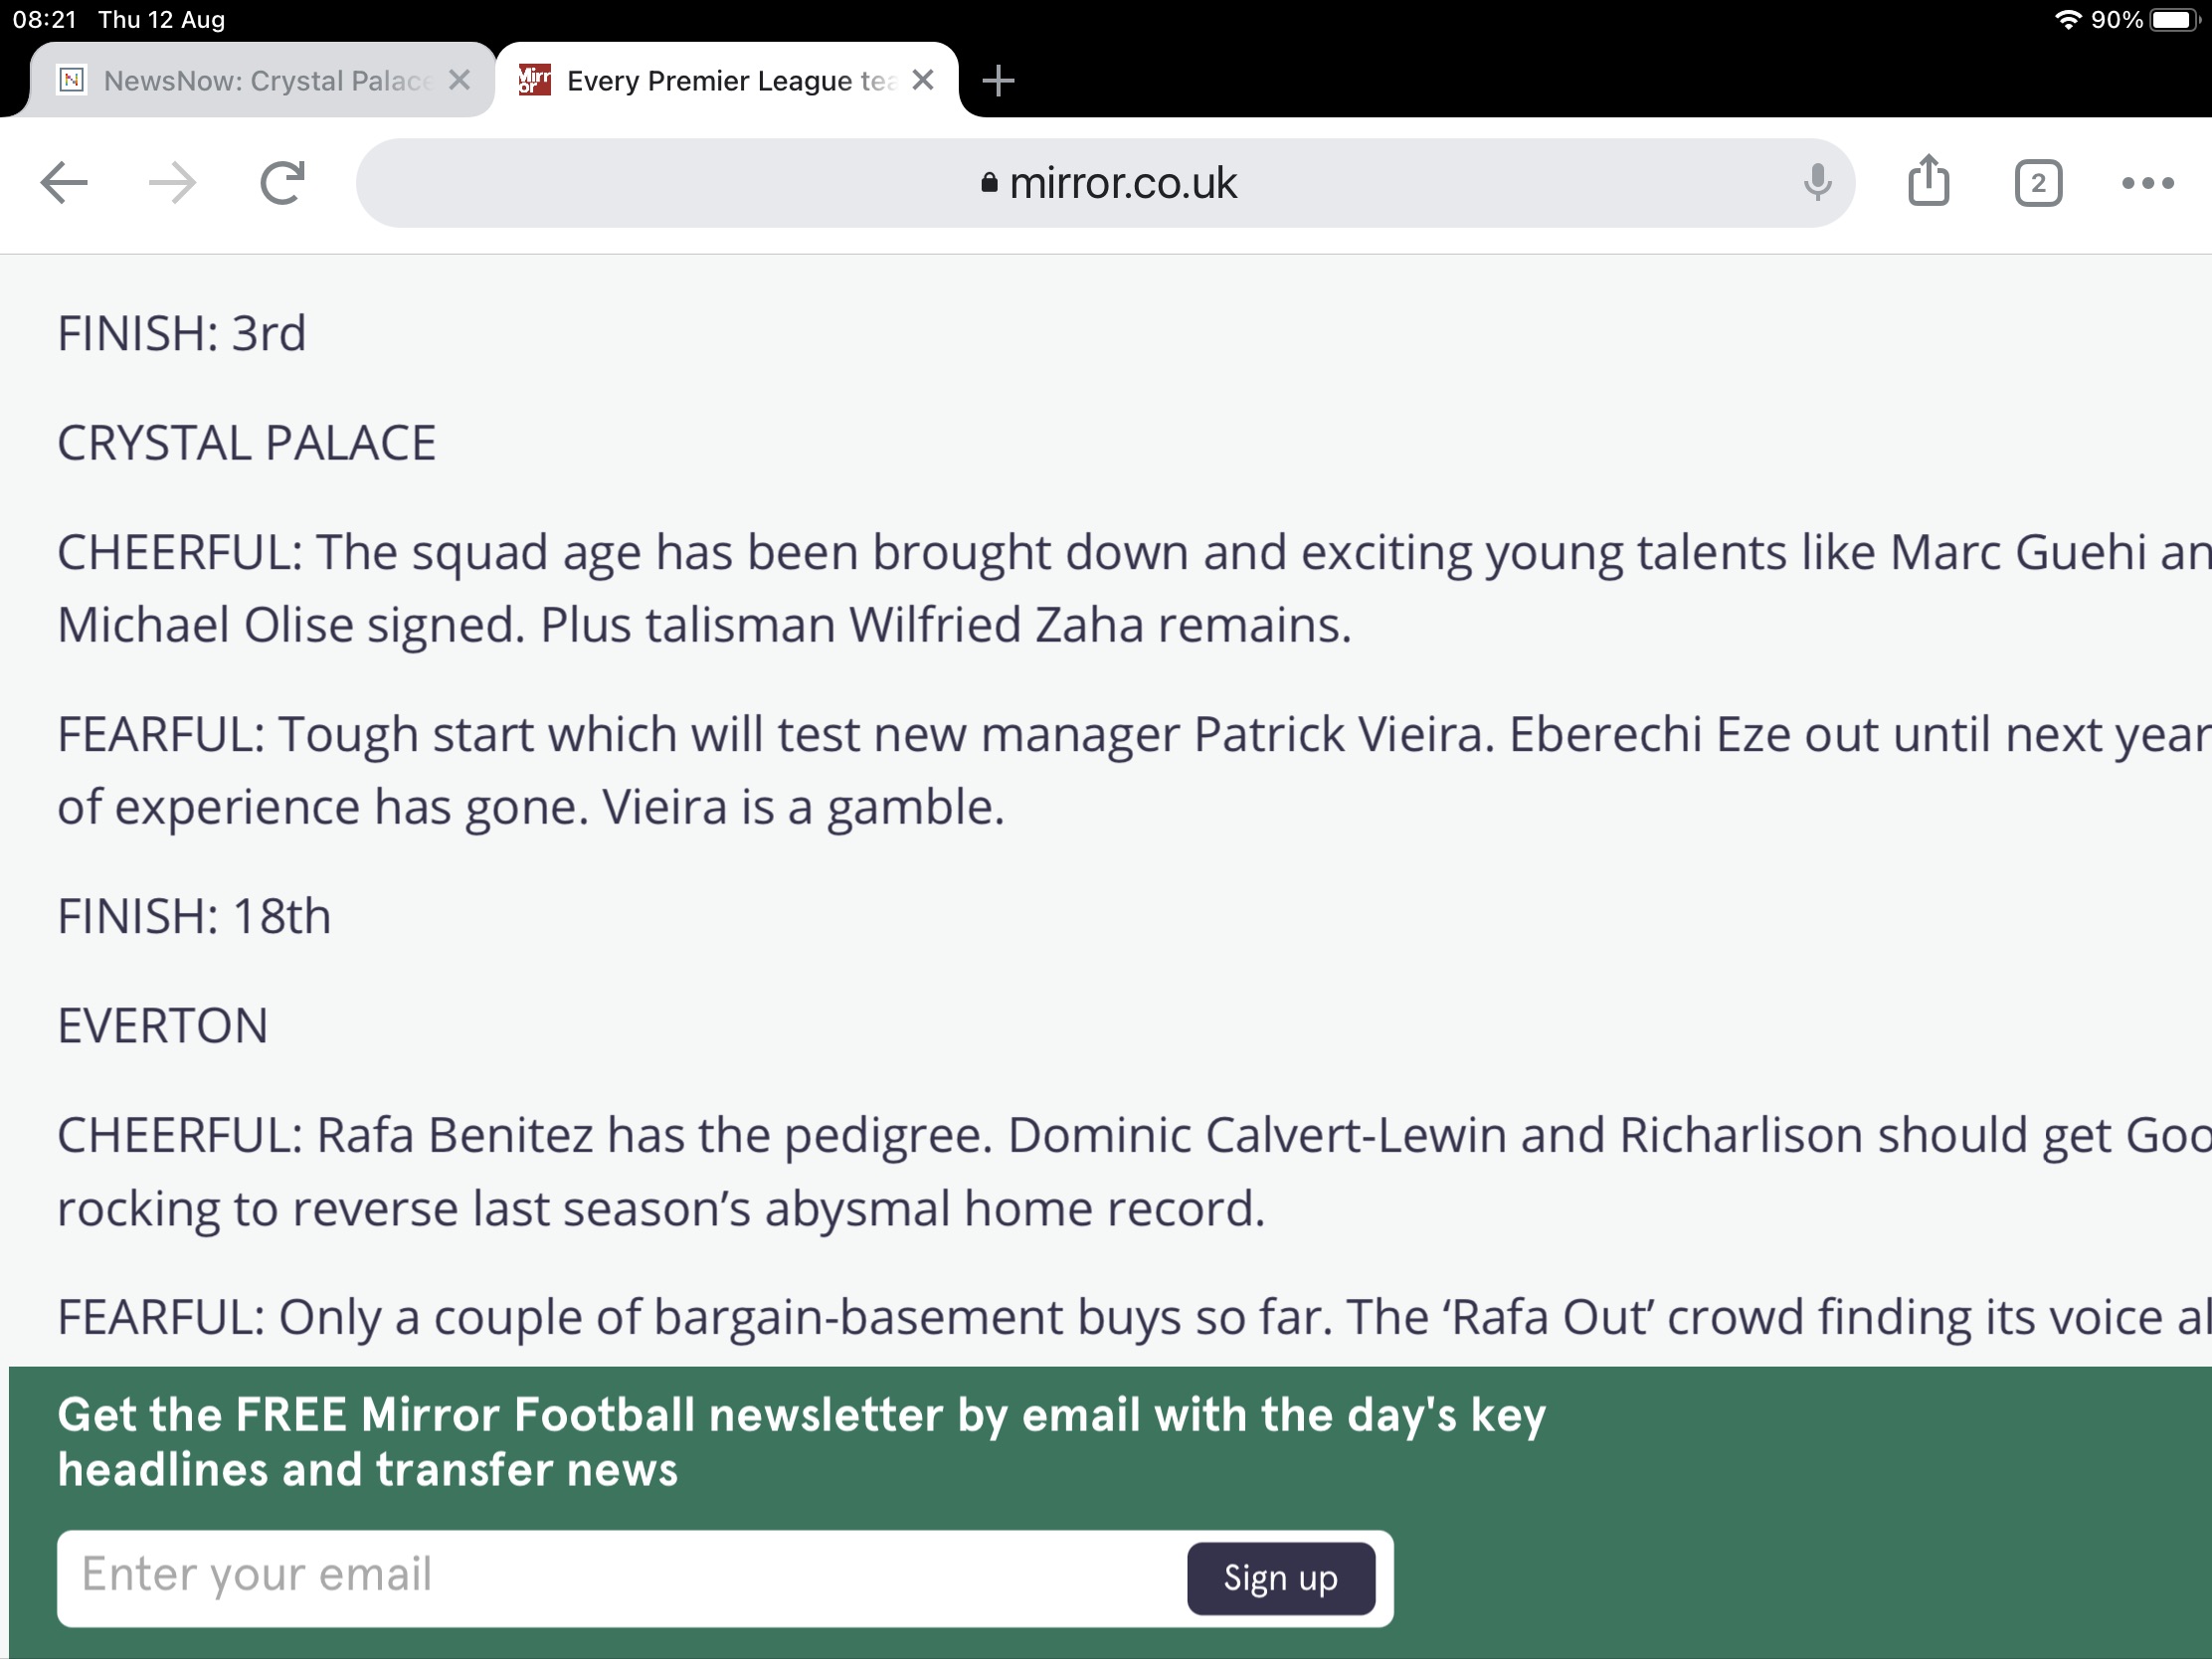Tap the Wi-Fi status icon
2212x1659 pixels.
pos(2066,20)
